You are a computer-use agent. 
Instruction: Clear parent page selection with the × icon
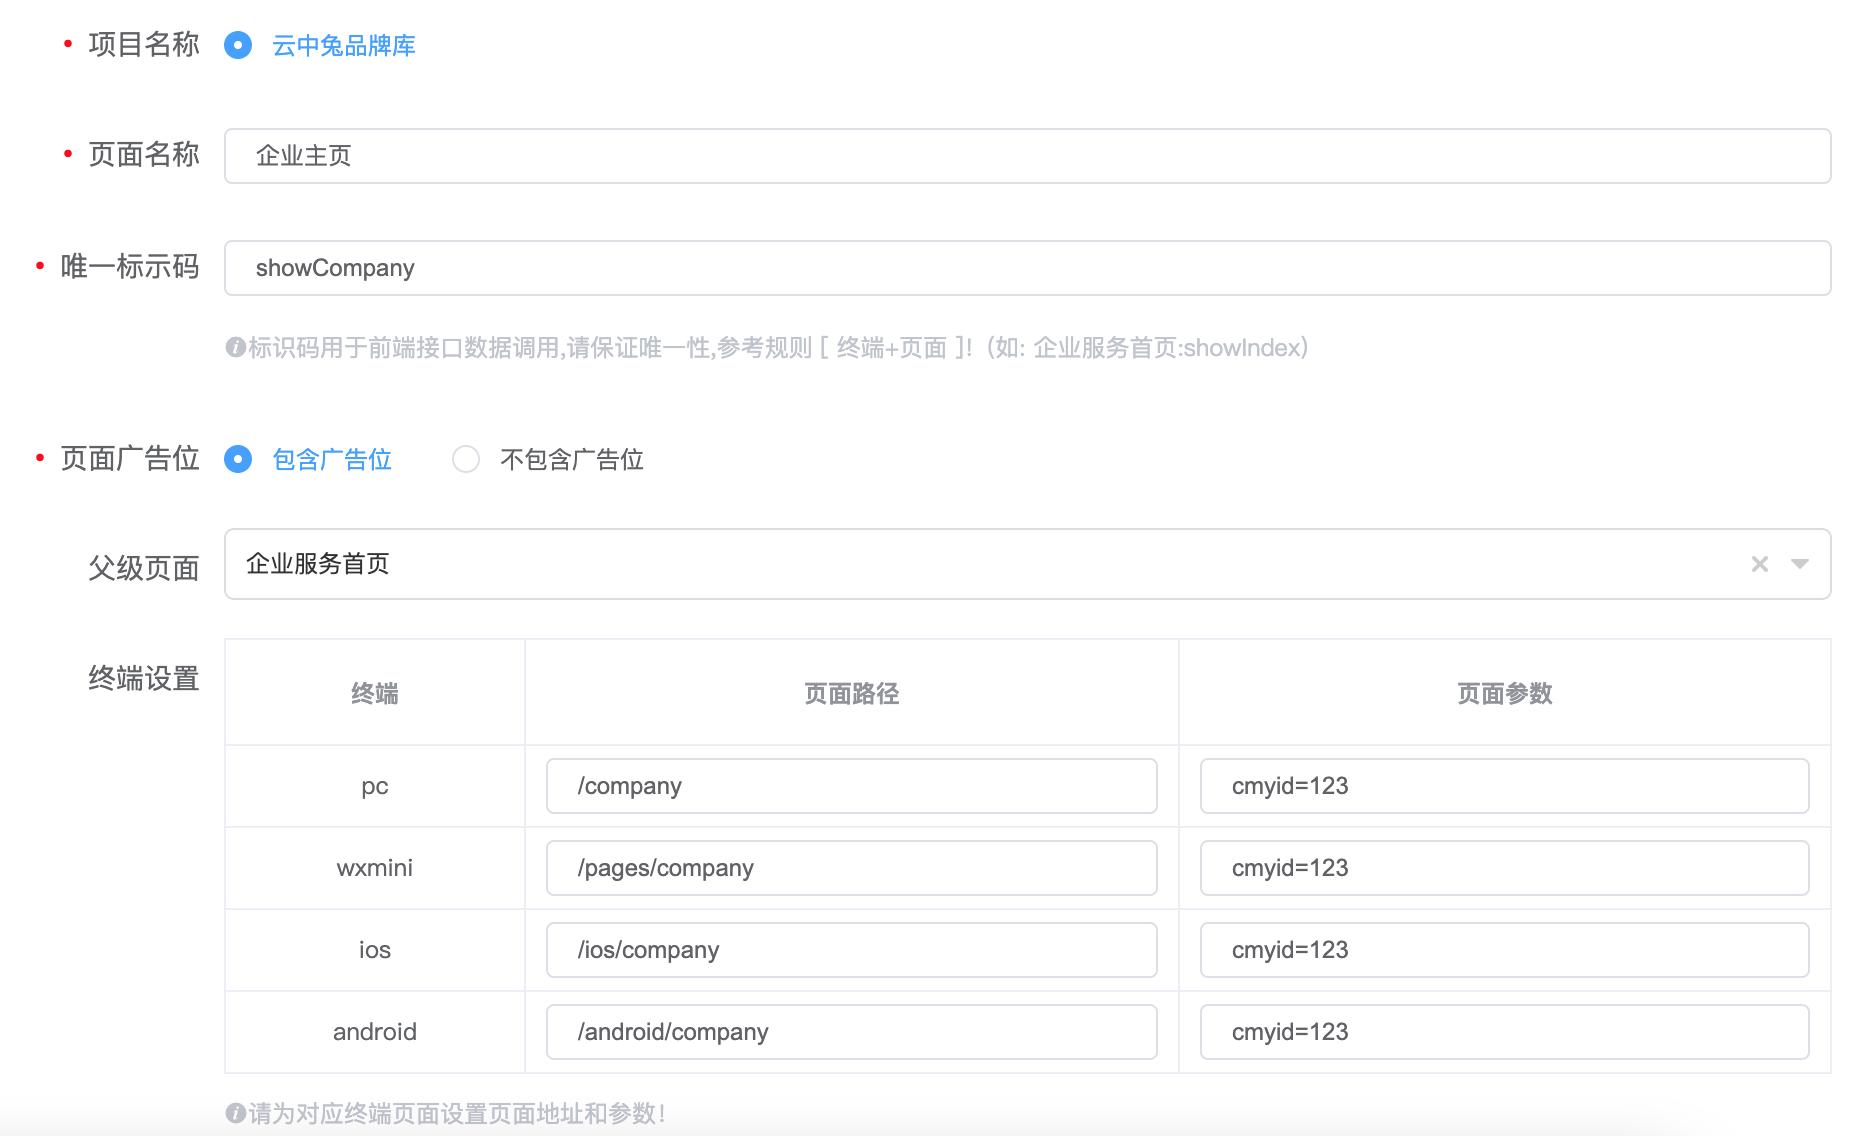(x=1760, y=564)
